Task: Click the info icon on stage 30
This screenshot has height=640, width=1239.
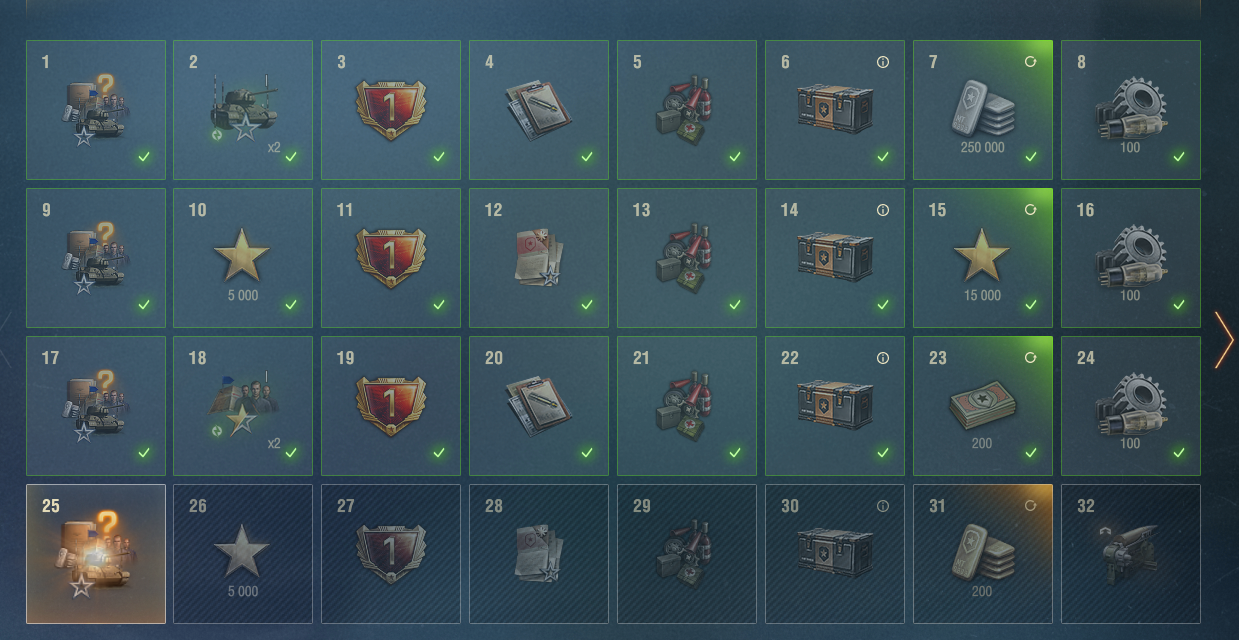Action: pos(882,506)
